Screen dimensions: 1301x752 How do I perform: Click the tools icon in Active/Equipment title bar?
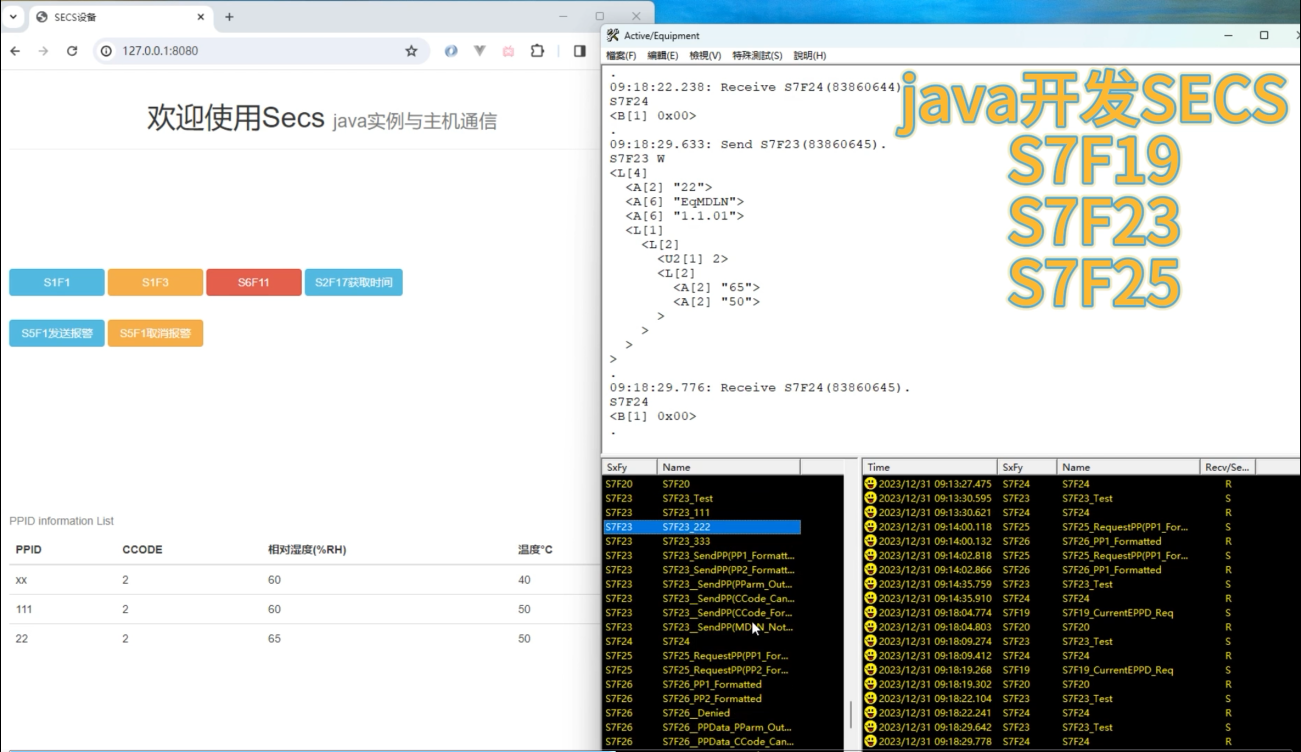tap(611, 34)
